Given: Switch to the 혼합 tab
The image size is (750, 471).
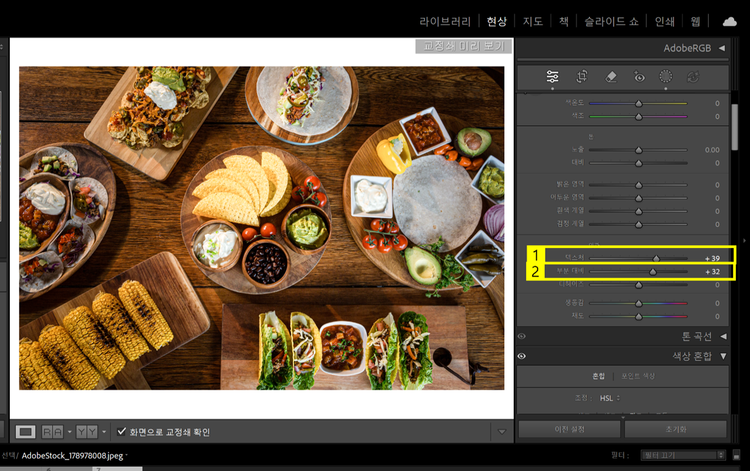Looking at the screenshot, I should [598, 376].
